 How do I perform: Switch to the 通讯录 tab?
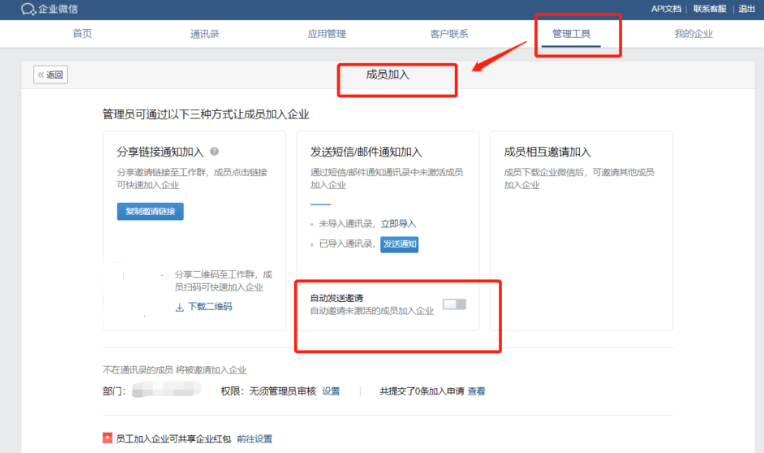pos(204,34)
